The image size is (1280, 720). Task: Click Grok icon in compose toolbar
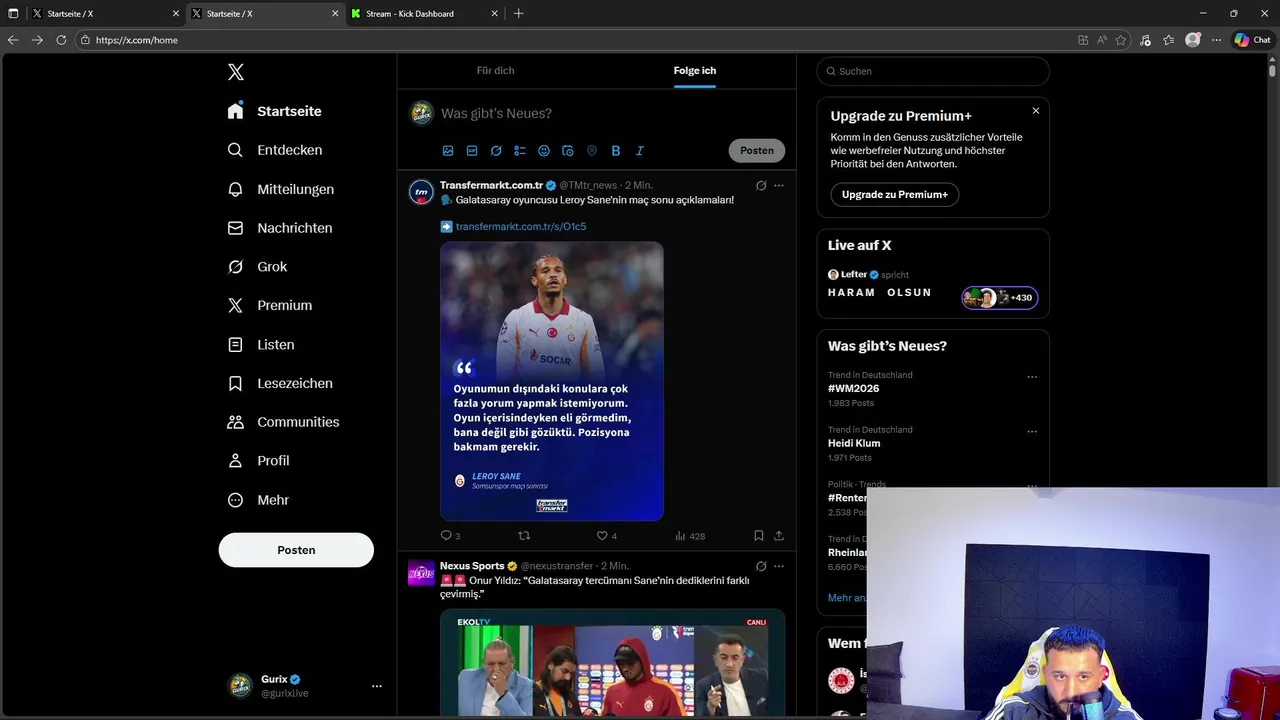496,151
